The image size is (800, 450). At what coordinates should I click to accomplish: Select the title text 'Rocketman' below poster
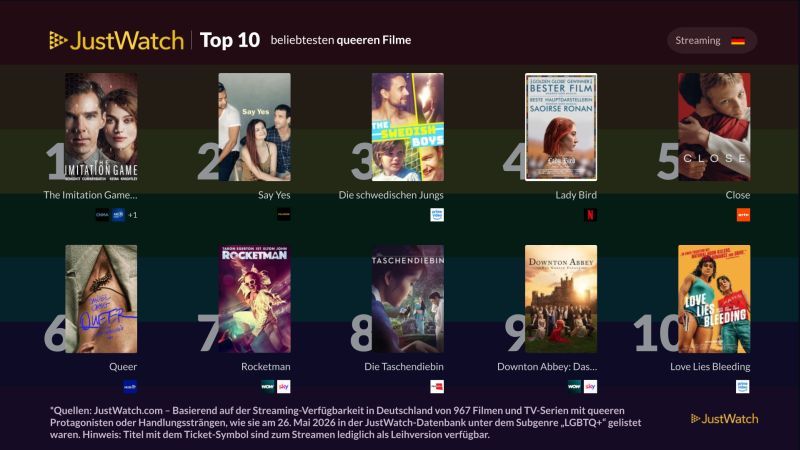[x=266, y=366]
